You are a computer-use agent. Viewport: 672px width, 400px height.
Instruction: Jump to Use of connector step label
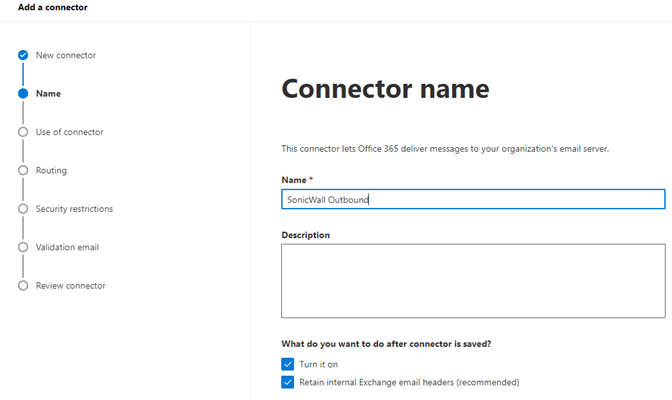(x=69, y=132)
